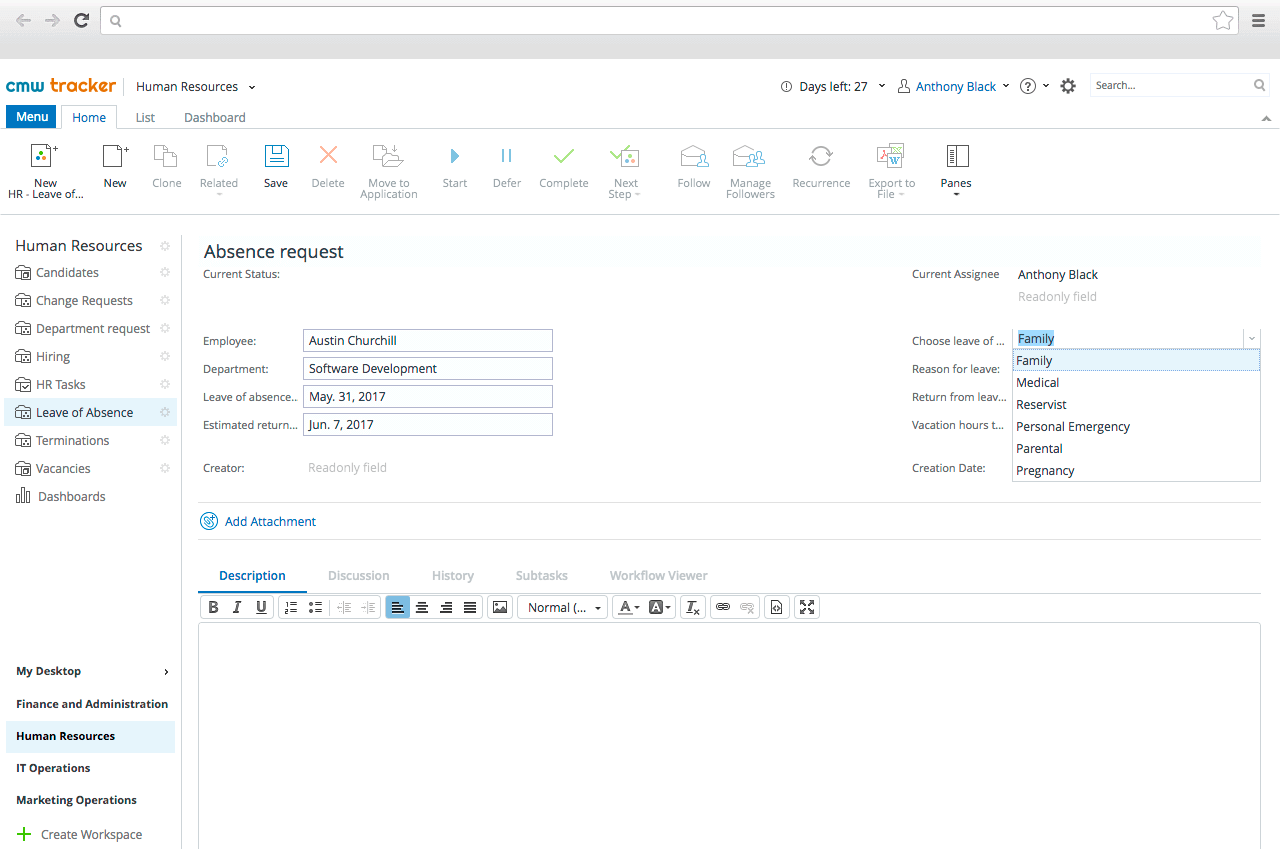Switch to the History tab
Viewport: 1280px width, 859px height.
point(453,576)
